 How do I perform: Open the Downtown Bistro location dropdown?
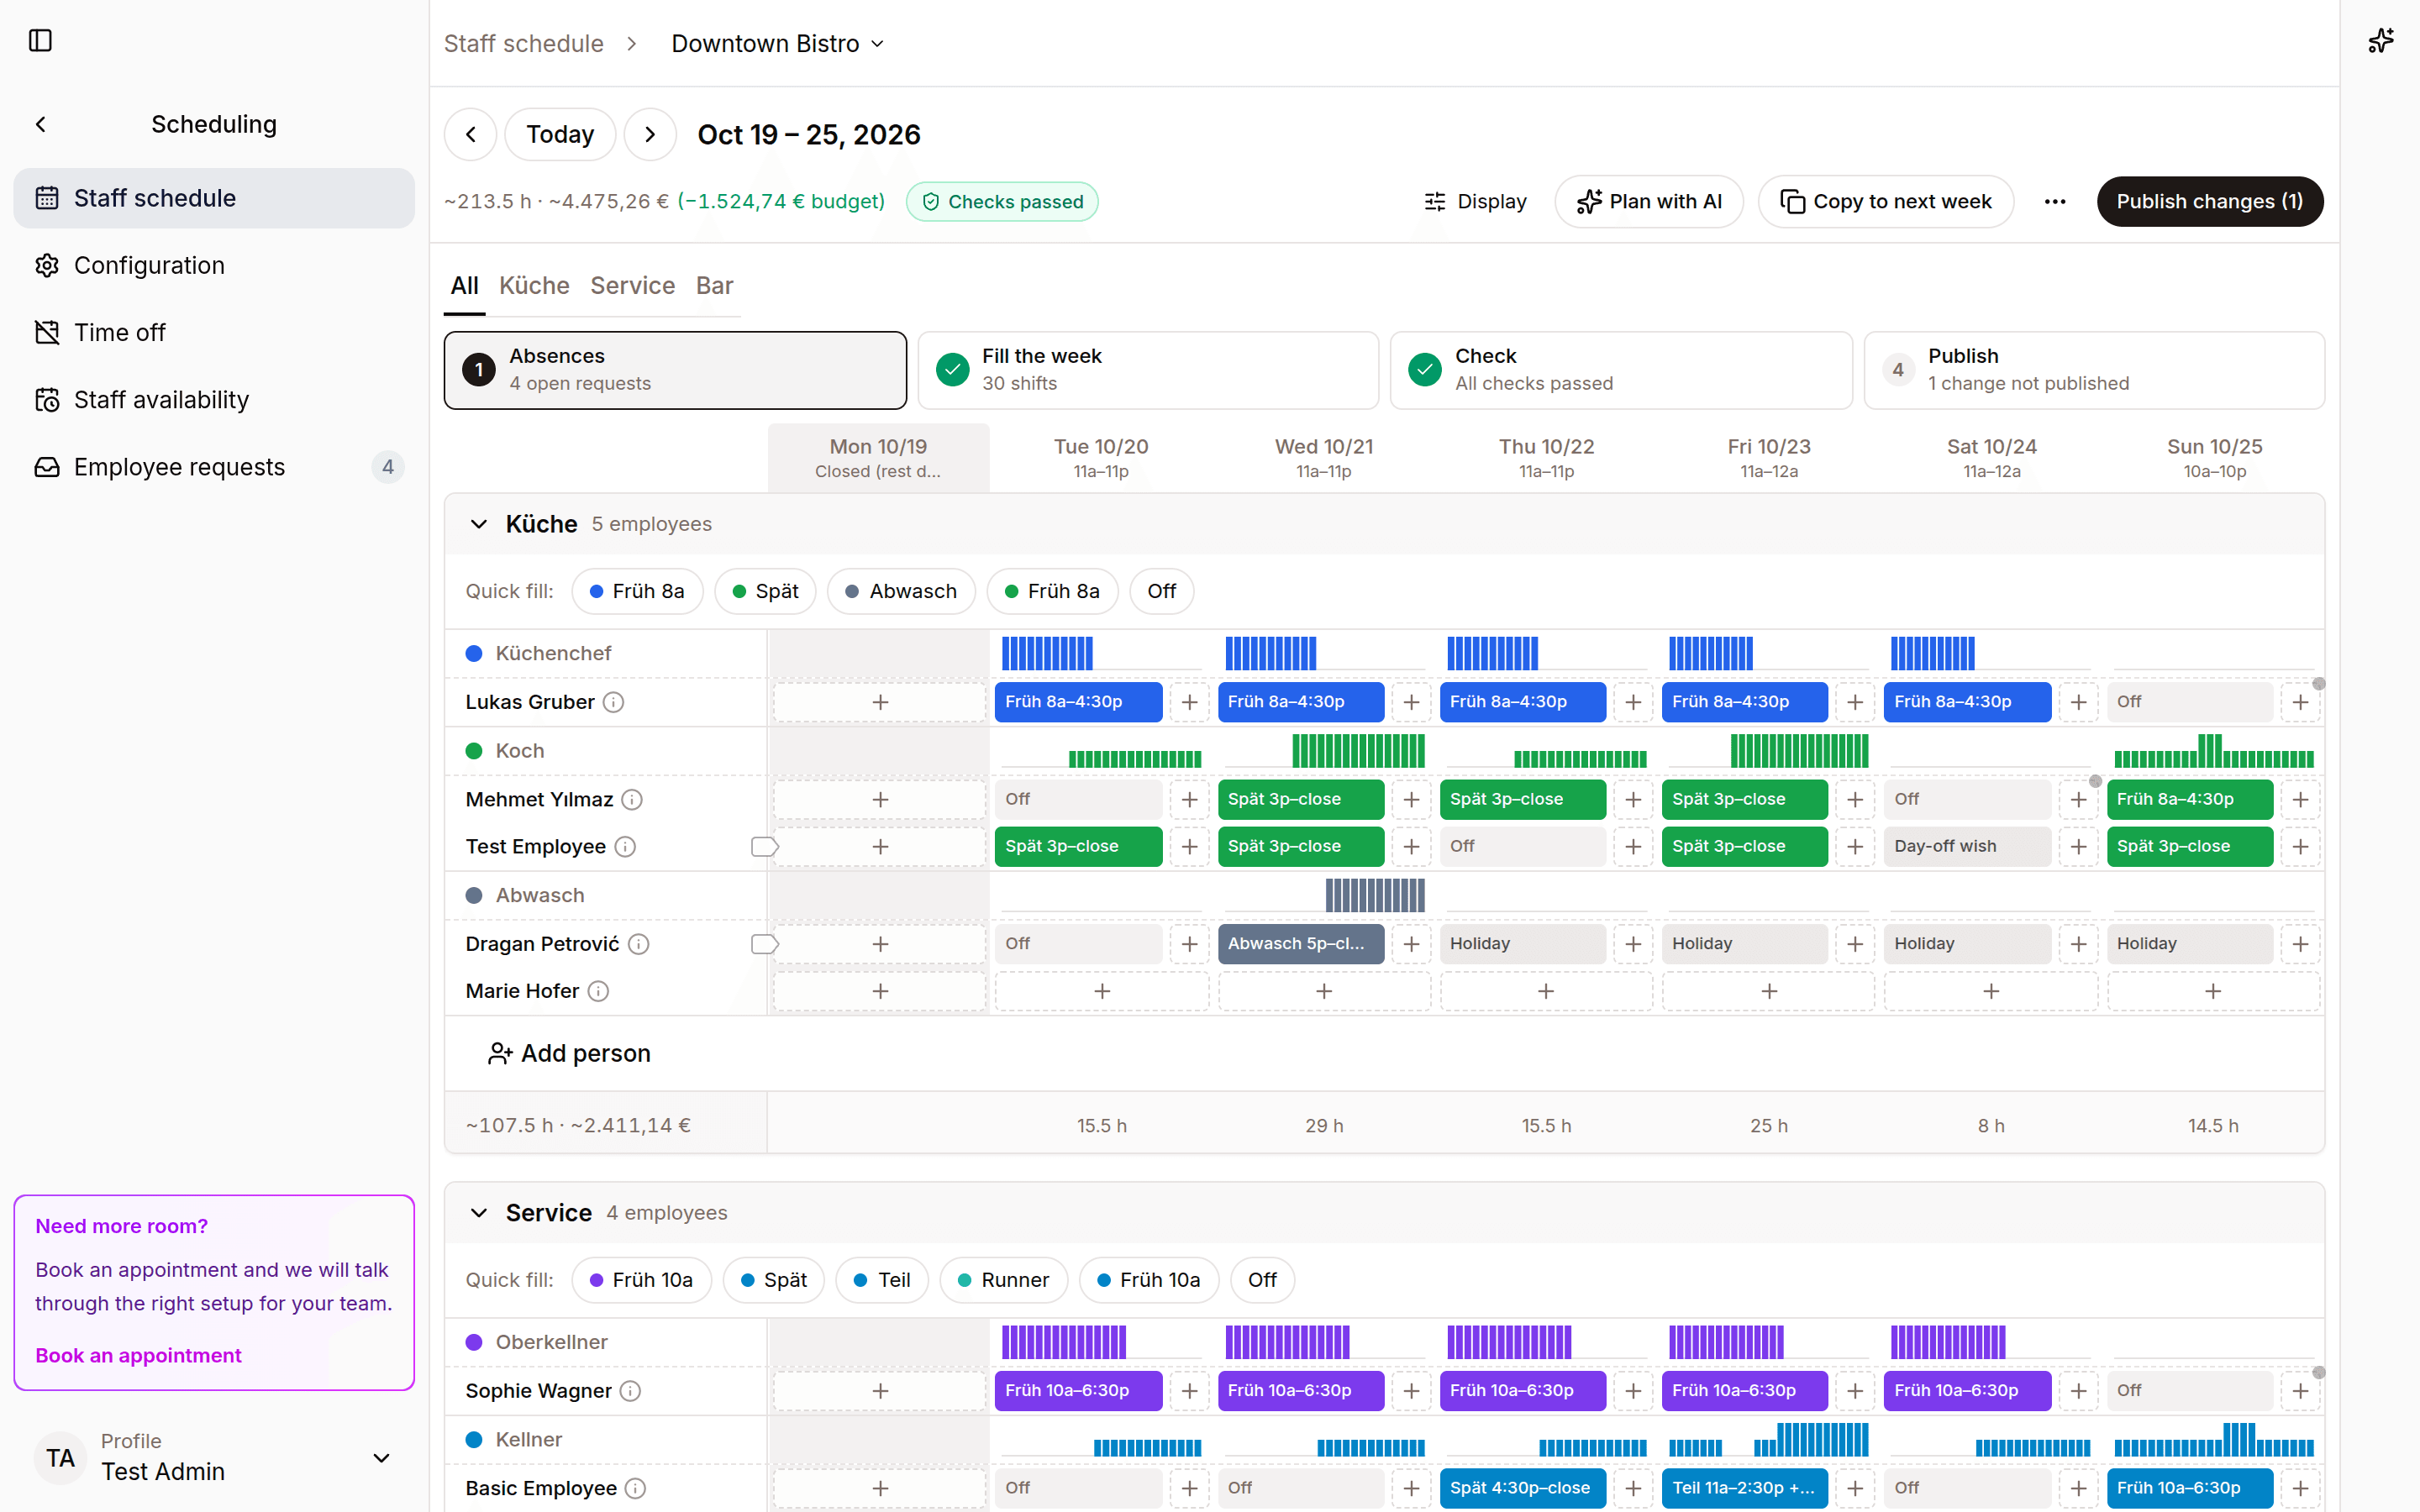pos(777,43)
